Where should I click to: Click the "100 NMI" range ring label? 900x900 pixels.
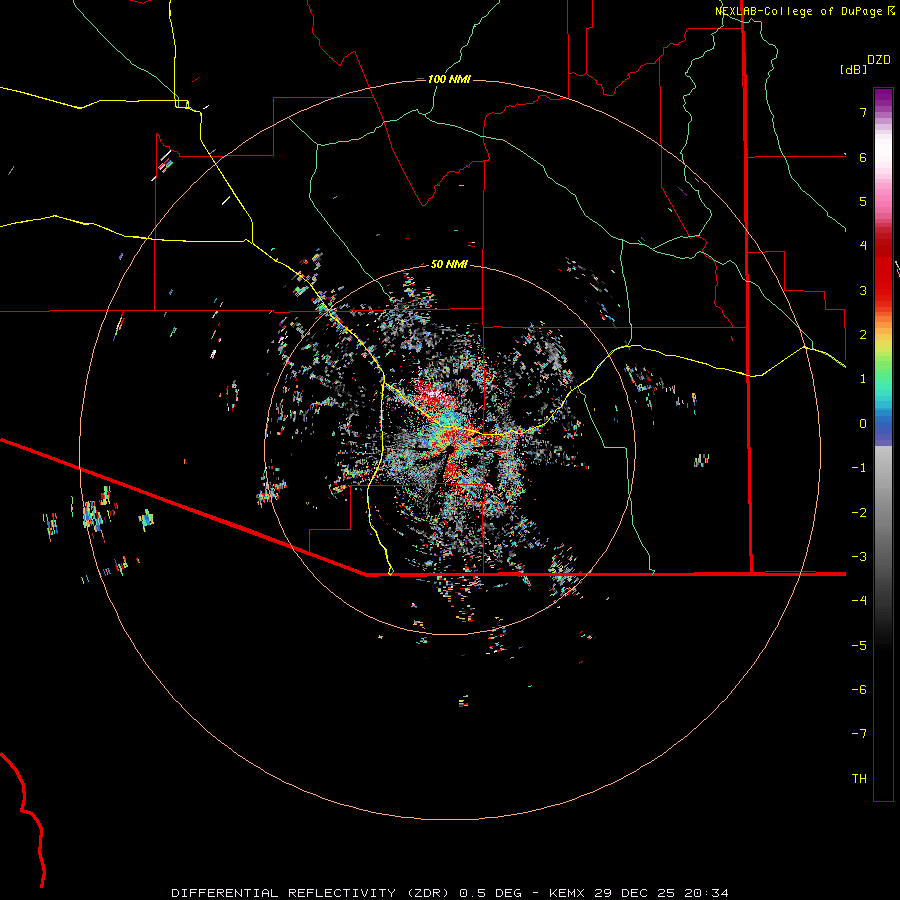pyautogui.click(x=449, y=79)
